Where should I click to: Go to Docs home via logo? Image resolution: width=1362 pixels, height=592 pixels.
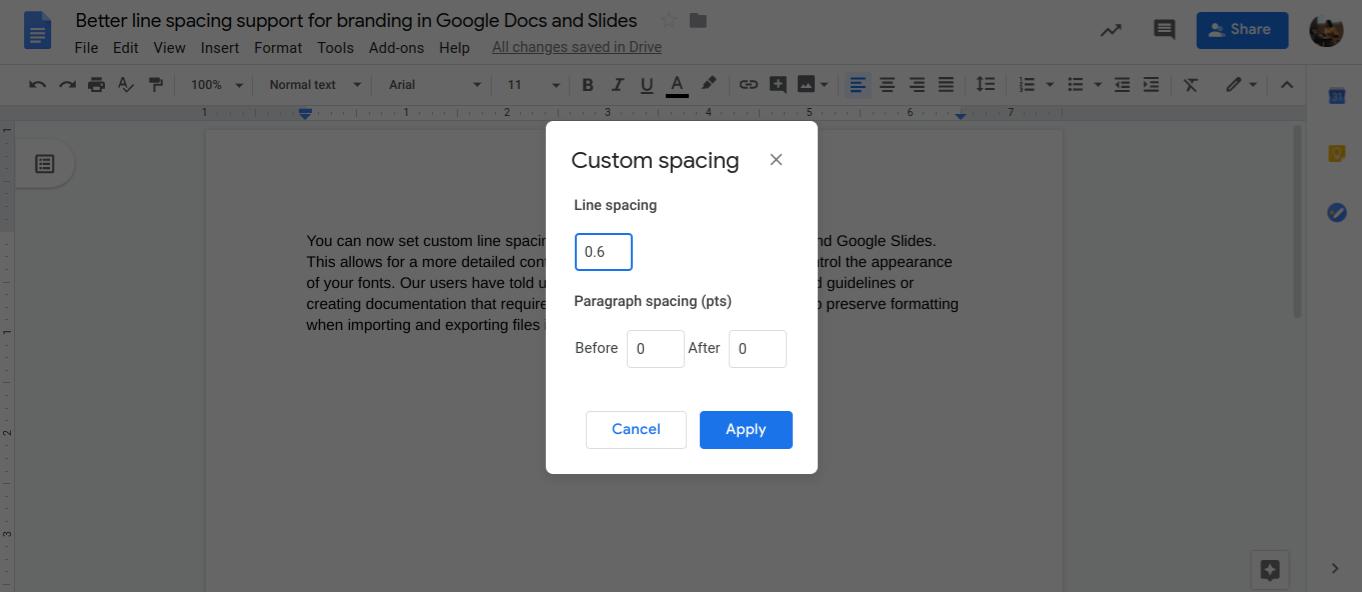pyautogui.click(x=37, y=30)
